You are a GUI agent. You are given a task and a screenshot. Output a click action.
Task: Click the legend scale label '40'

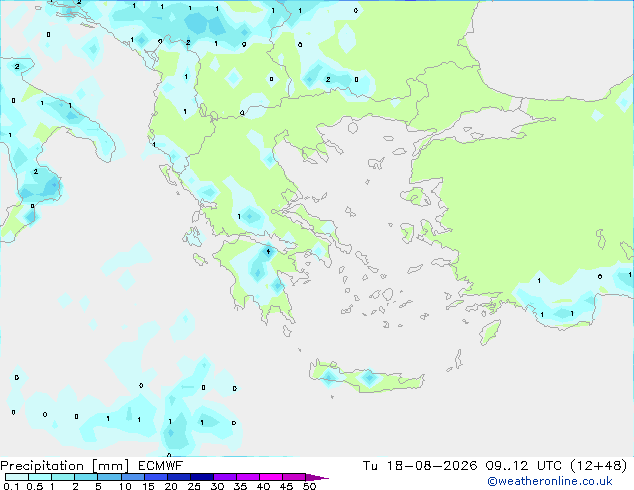pos(263,486)
